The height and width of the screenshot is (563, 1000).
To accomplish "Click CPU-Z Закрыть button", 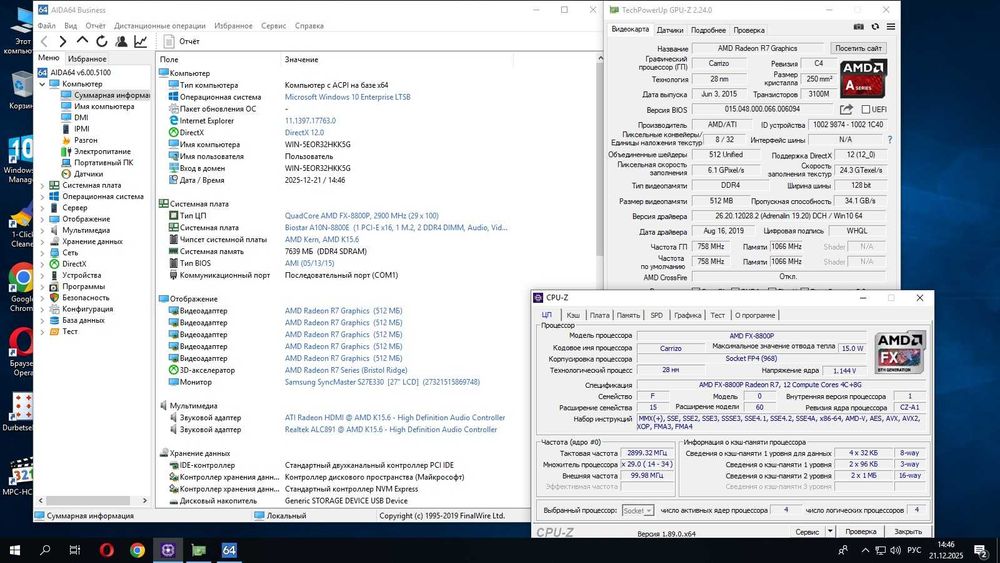I will click(x=908, y=531).
